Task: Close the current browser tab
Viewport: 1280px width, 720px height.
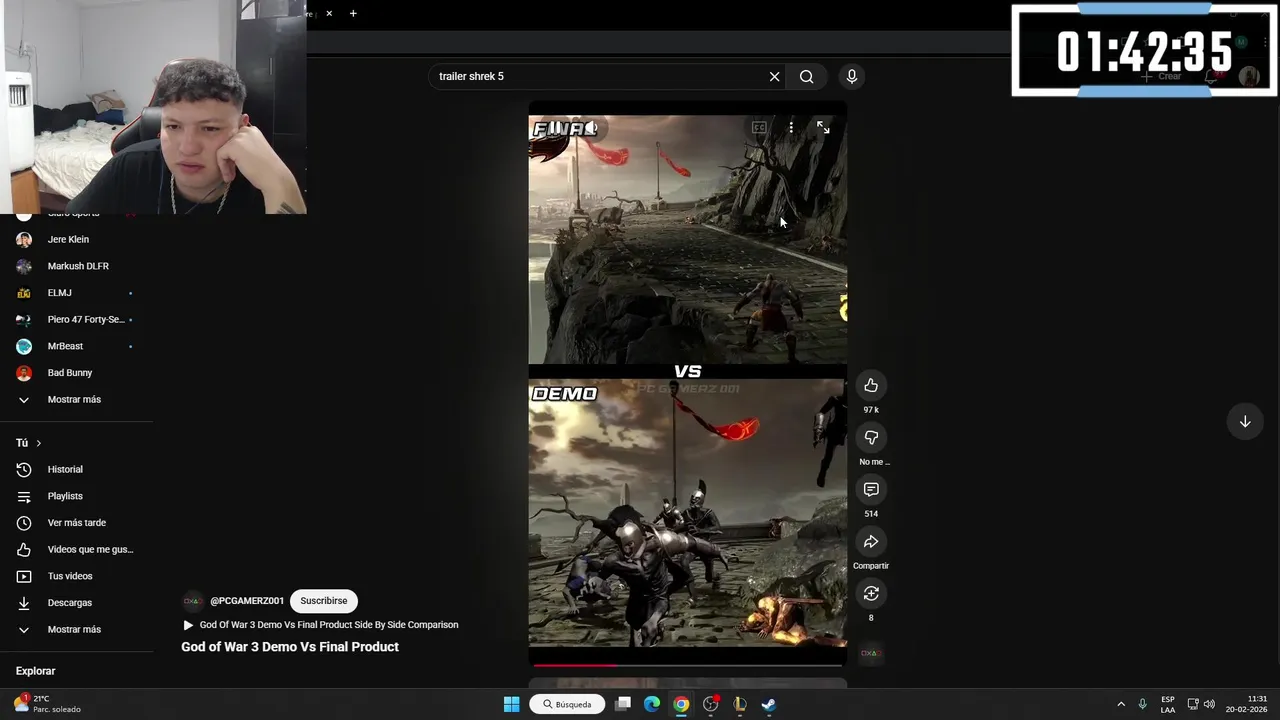Action: coord(329,14)
